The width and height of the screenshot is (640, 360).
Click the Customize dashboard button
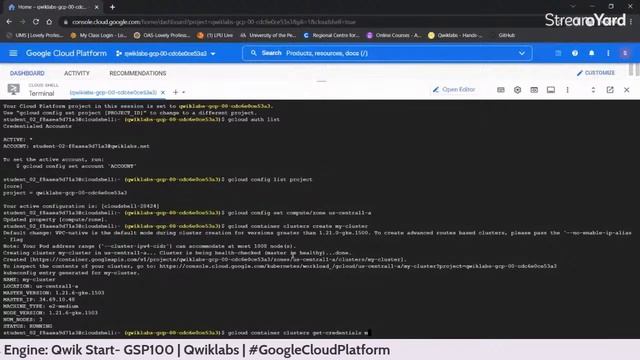click(x=596, y=73)
